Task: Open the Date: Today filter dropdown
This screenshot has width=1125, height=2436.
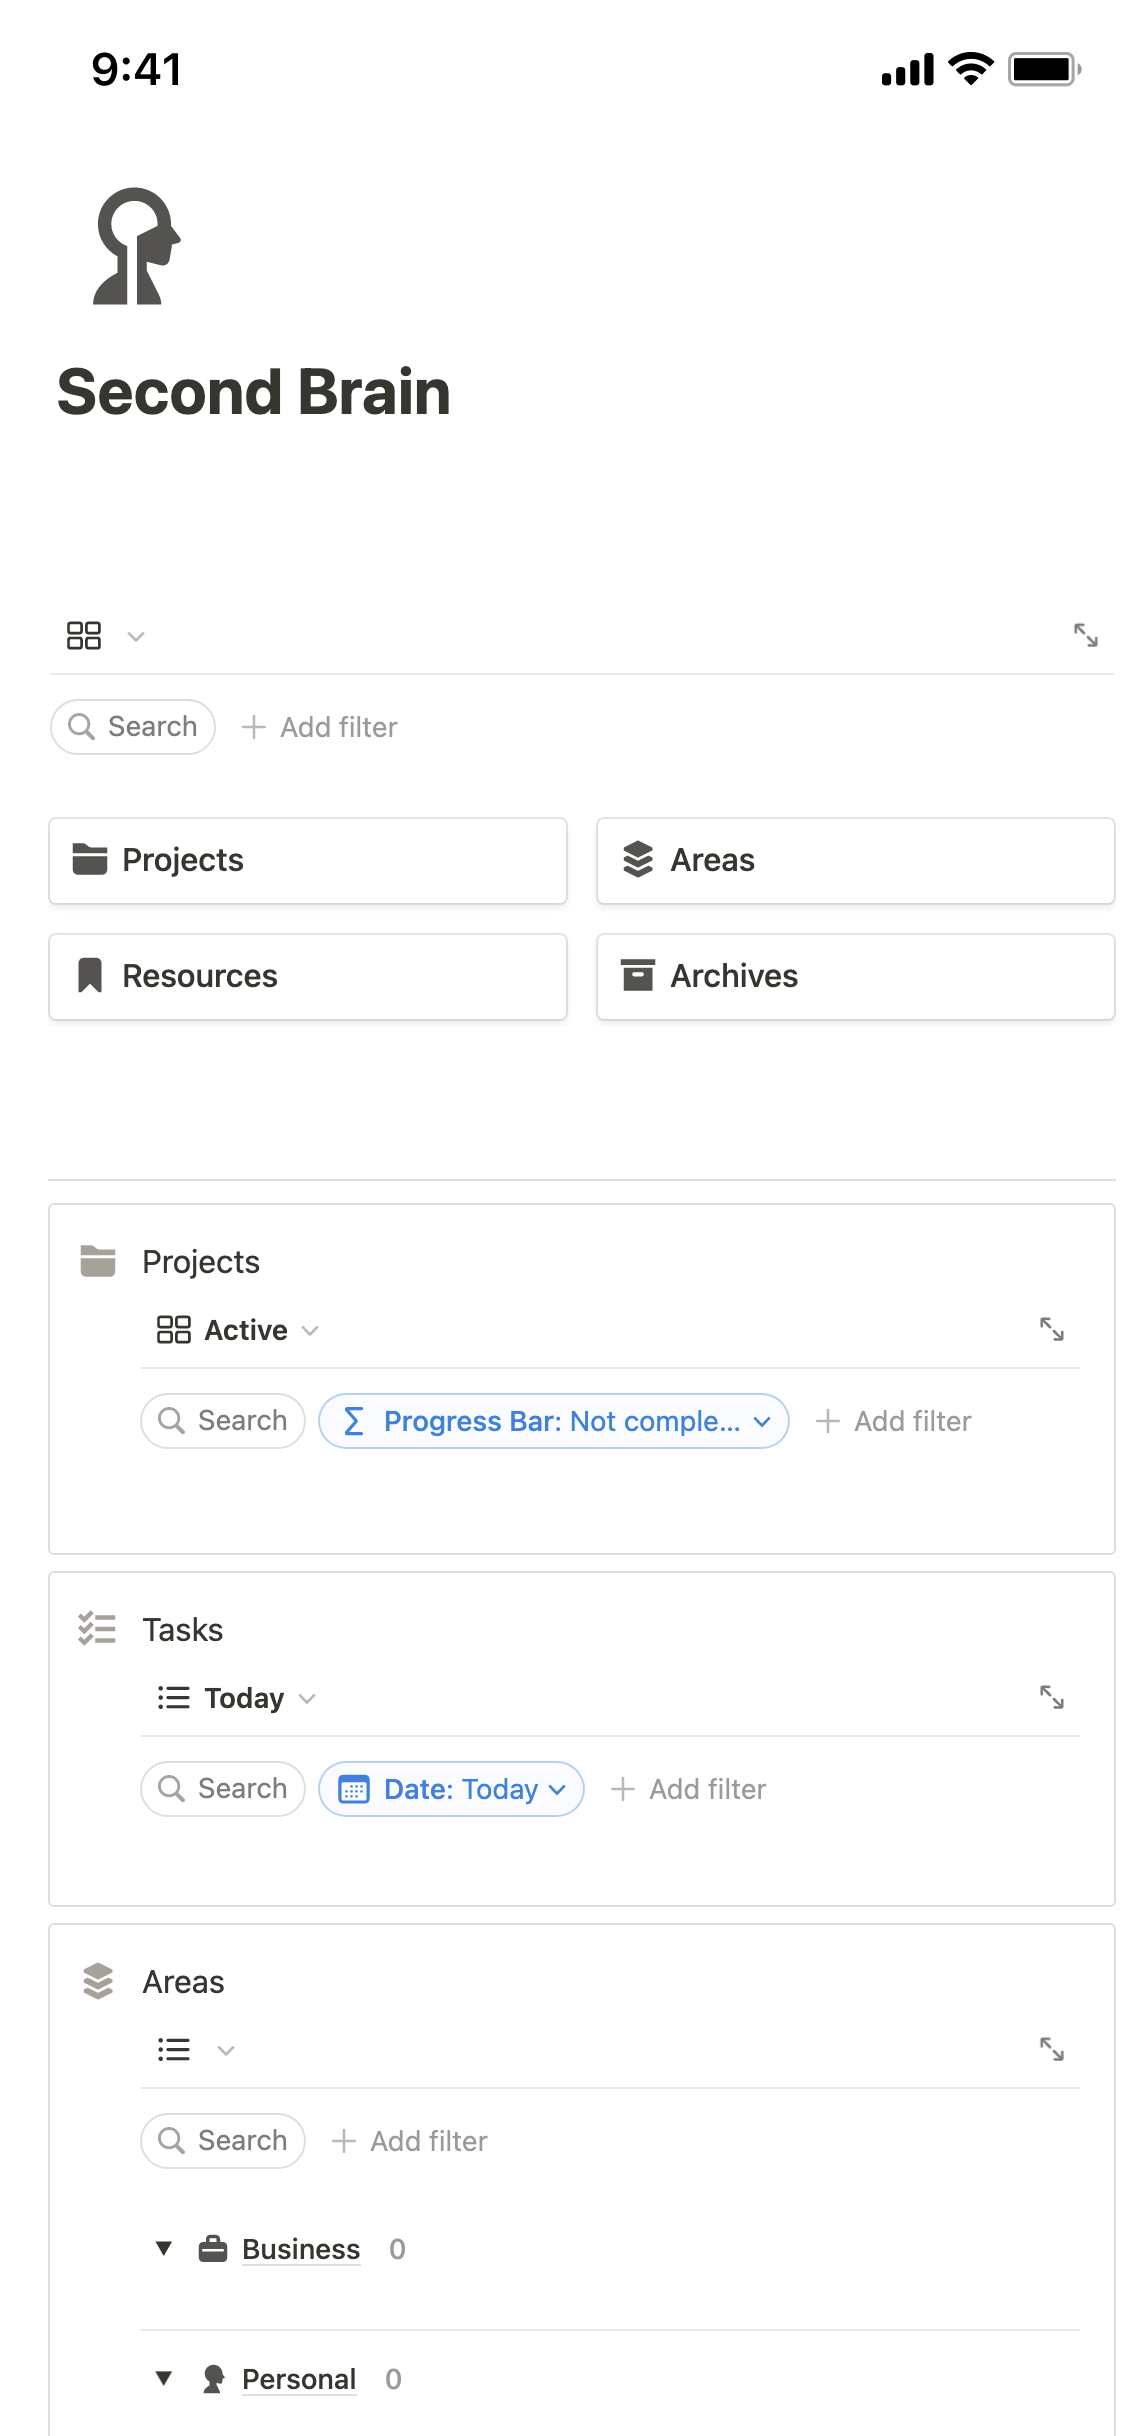Action: (x=451, y=1789)
